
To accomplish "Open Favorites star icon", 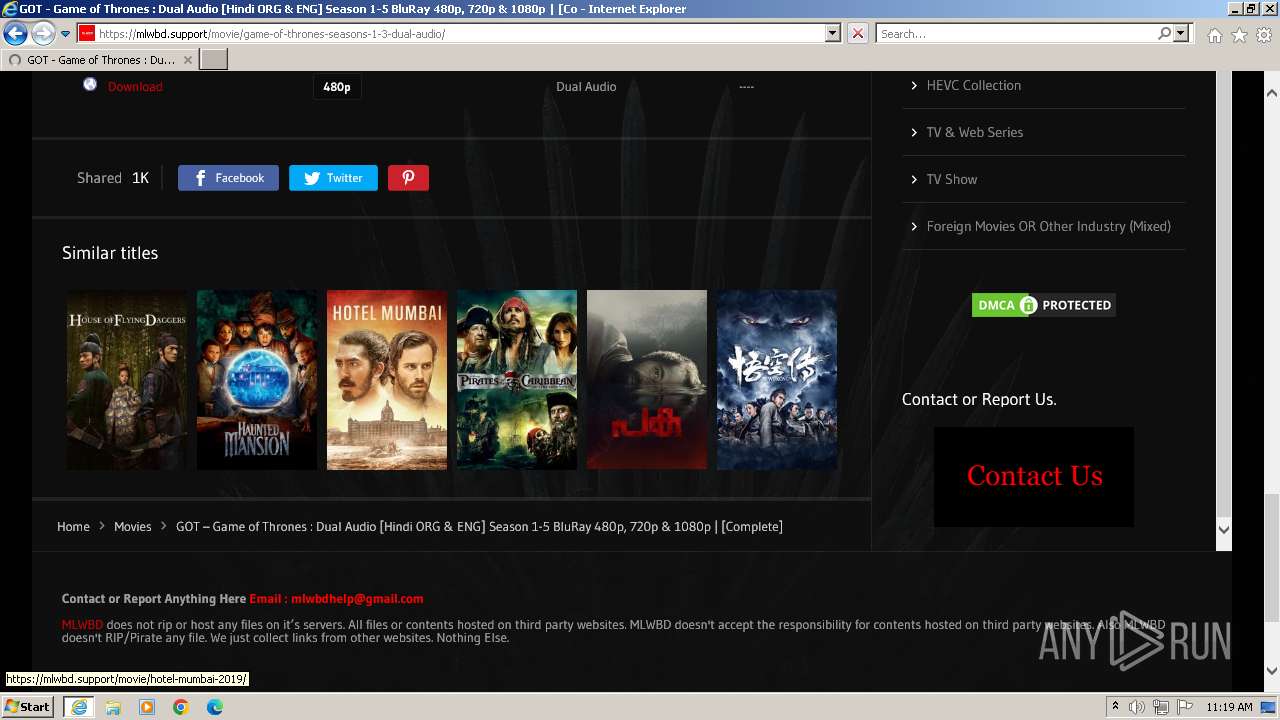I will click(x=1239, y=35).
